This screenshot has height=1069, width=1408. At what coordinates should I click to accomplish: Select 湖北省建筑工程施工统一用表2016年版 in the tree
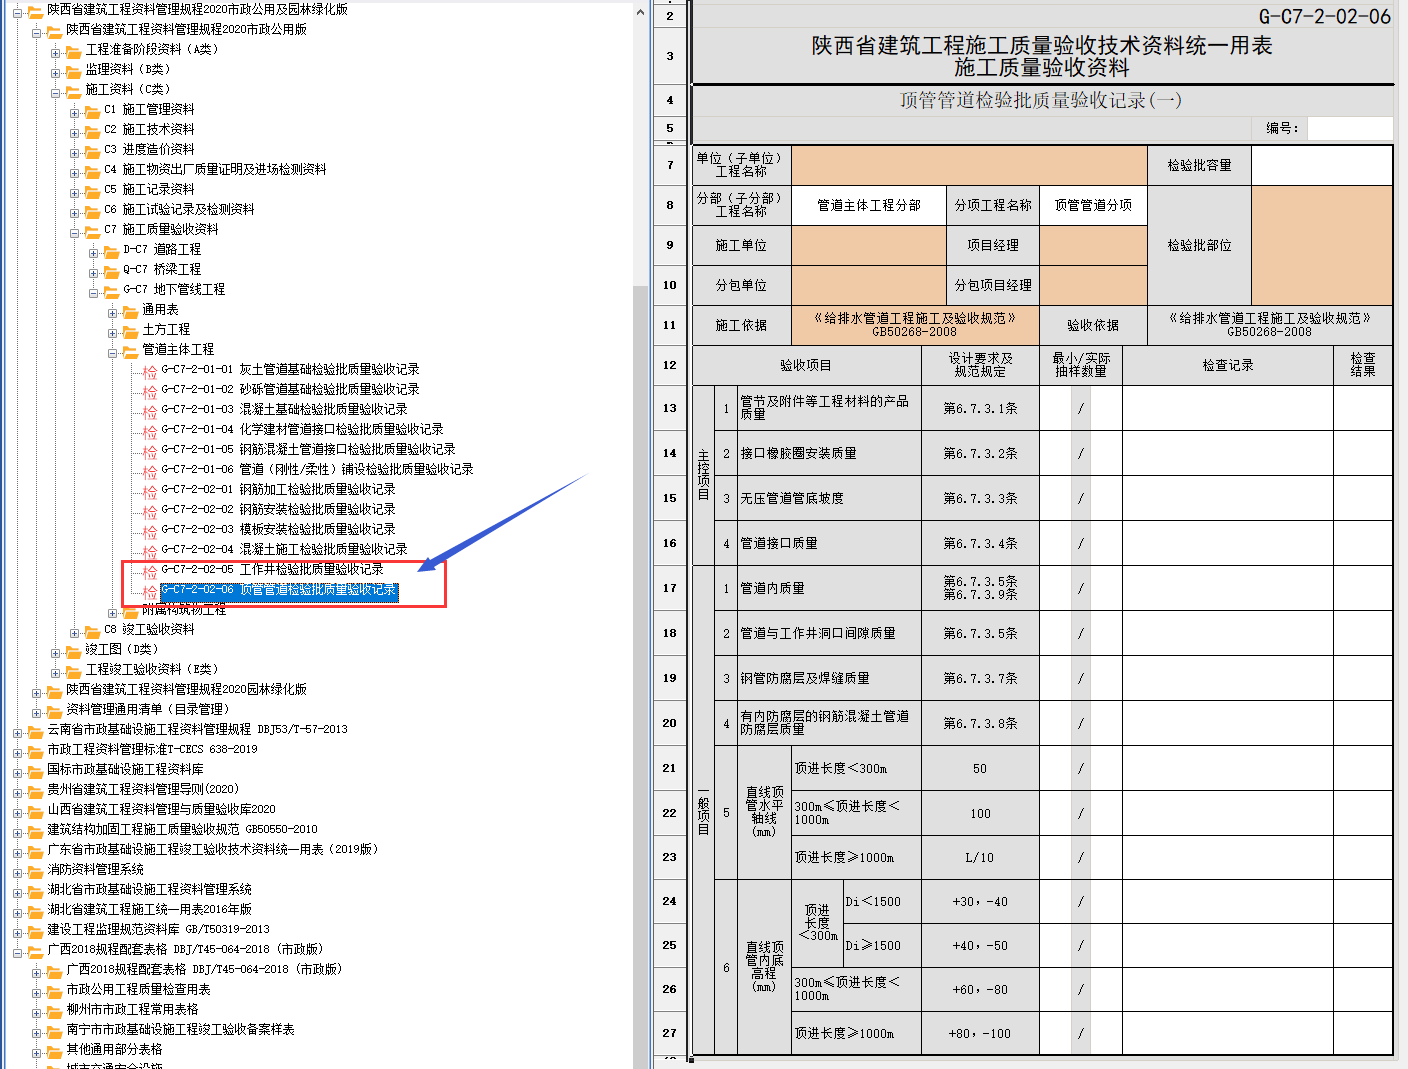tap(149, 909)
